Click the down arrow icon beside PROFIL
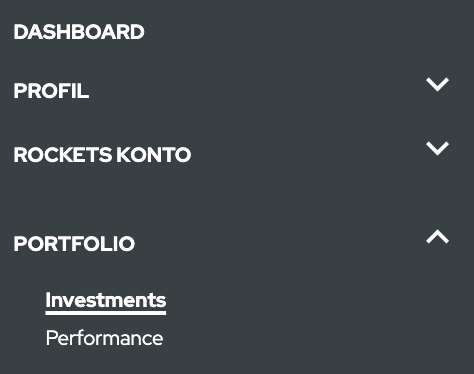The height and width of the screenshot is (374, 474). coord(437,84)
